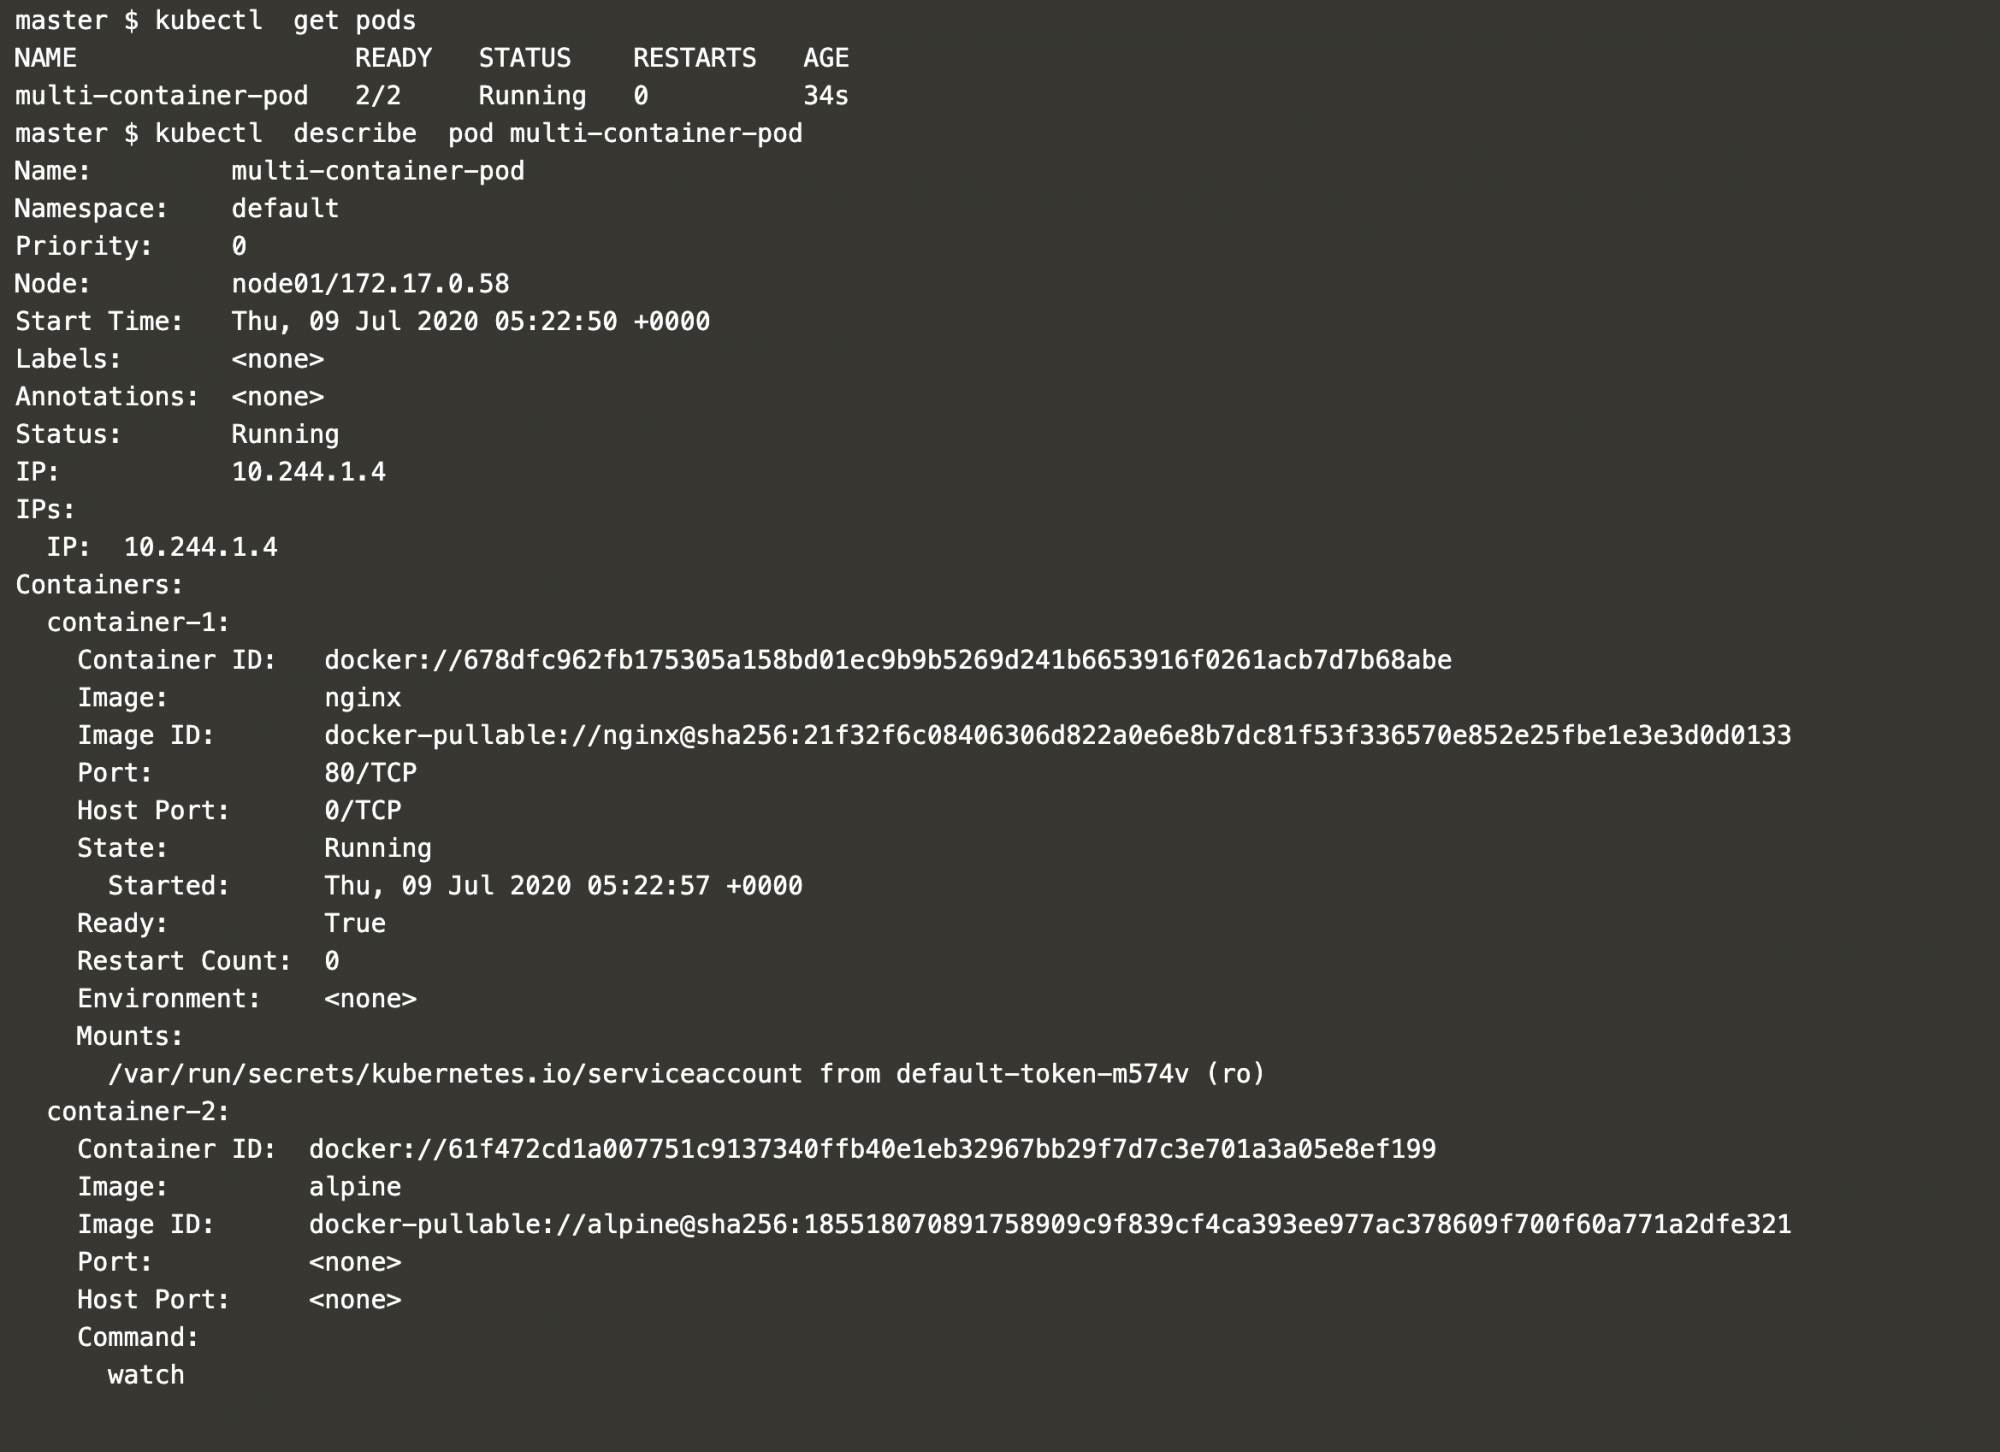Click the 'watch' command entry
Image resolution: width=2000 pixels, height=1452 pixels.
(146, 1375)
